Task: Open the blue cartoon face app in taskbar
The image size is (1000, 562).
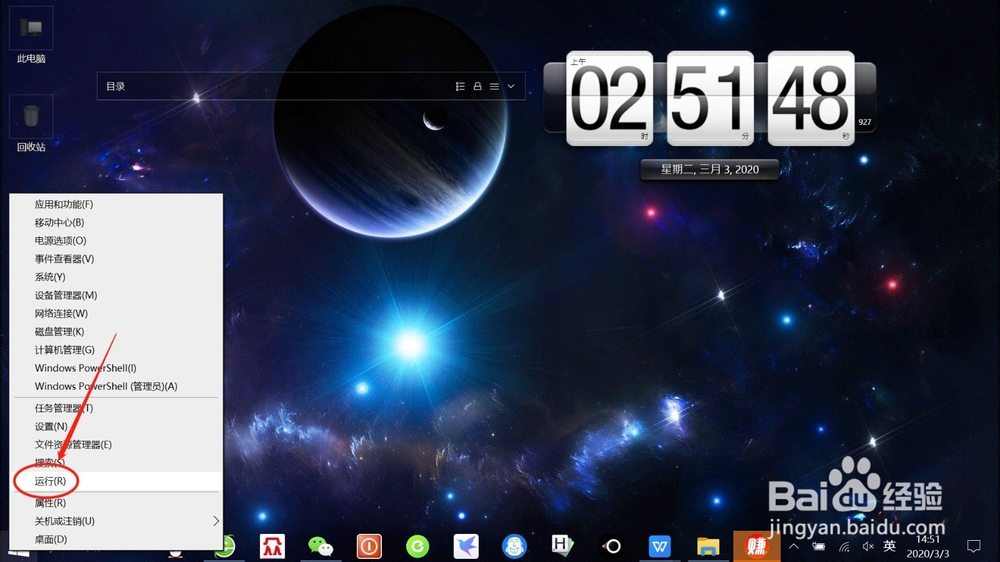Action: click(x=514, y=546)
